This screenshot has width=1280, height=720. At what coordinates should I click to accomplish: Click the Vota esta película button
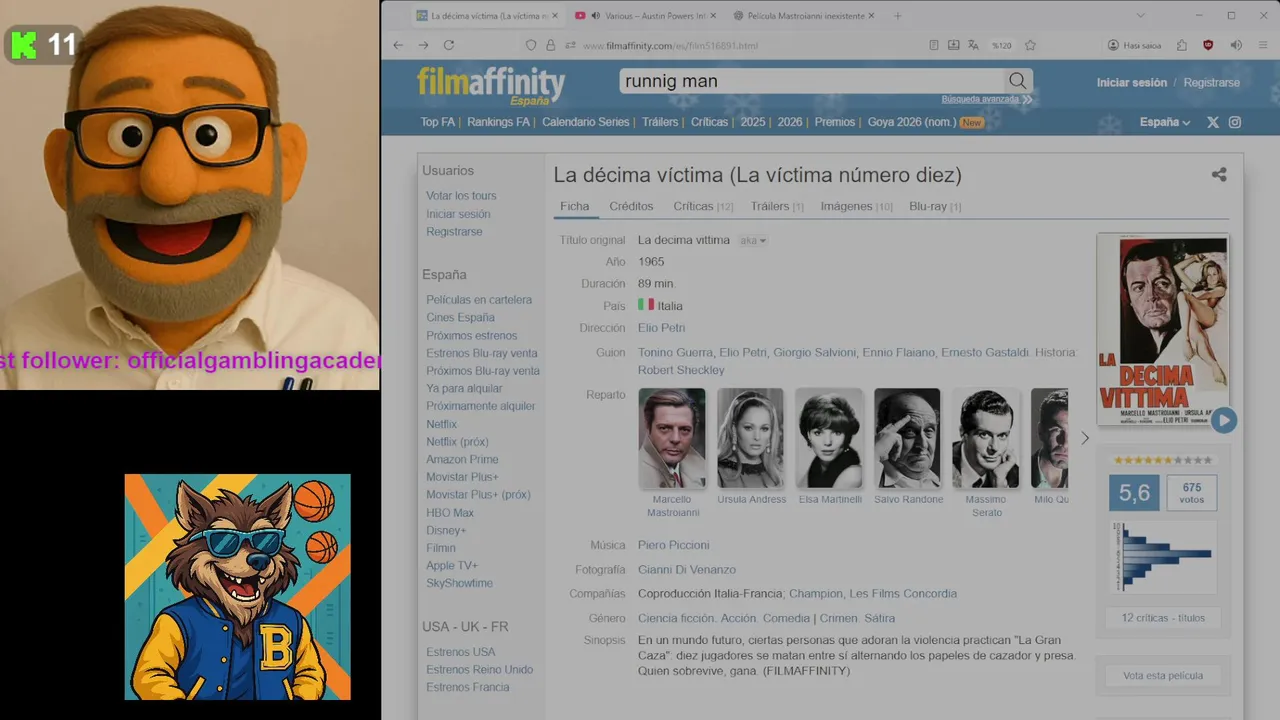point(1163,675)
